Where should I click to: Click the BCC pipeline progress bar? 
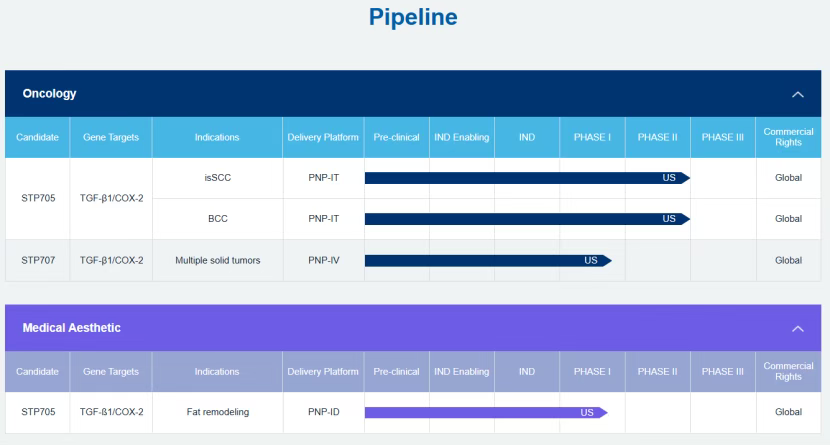(x=526, y=219)
